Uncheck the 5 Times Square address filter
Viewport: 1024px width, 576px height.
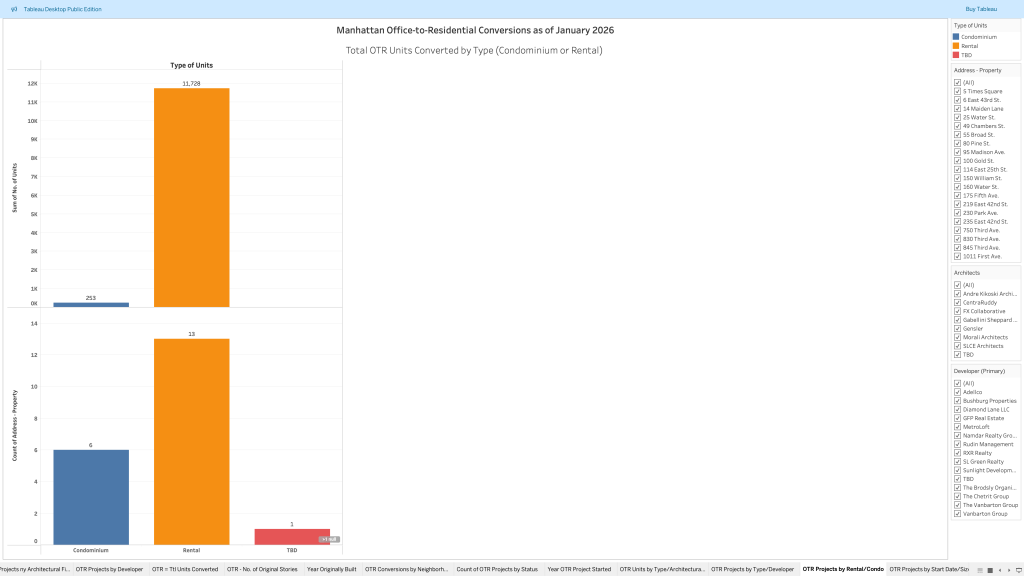(958, 91)
